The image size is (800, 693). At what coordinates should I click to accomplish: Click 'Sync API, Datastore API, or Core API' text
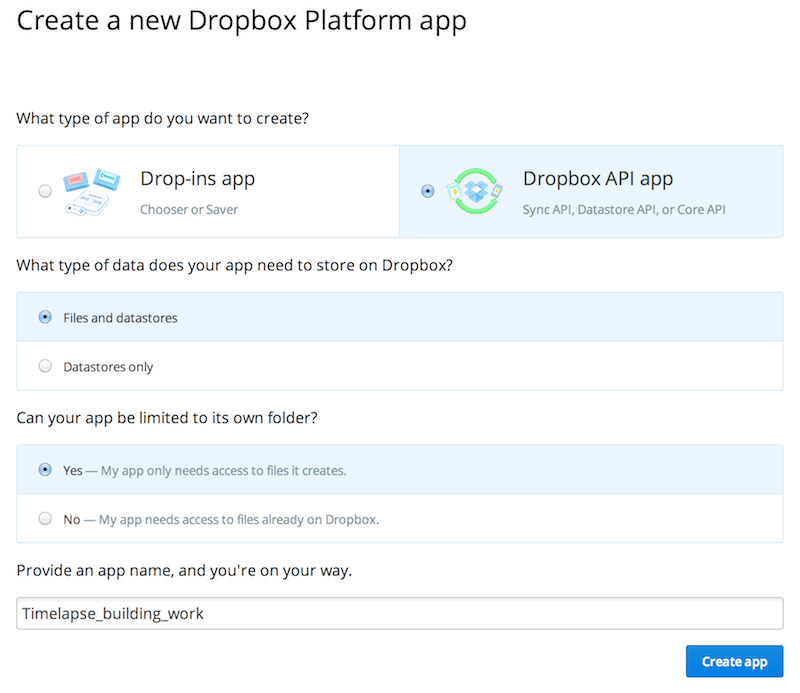[x=624, y=210]
